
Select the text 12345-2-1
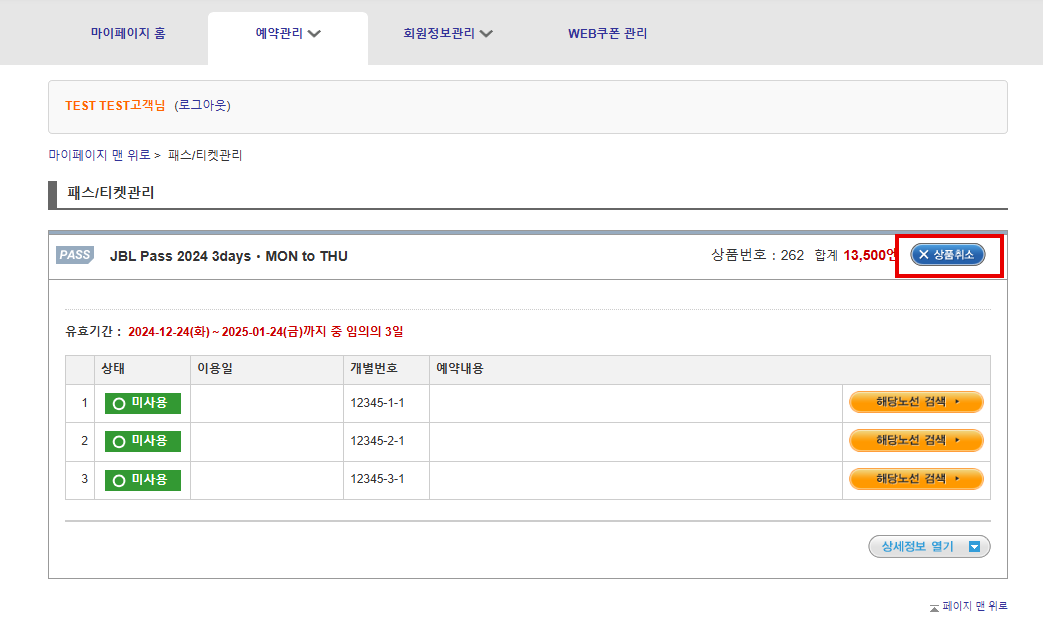[x=377, y=440]
